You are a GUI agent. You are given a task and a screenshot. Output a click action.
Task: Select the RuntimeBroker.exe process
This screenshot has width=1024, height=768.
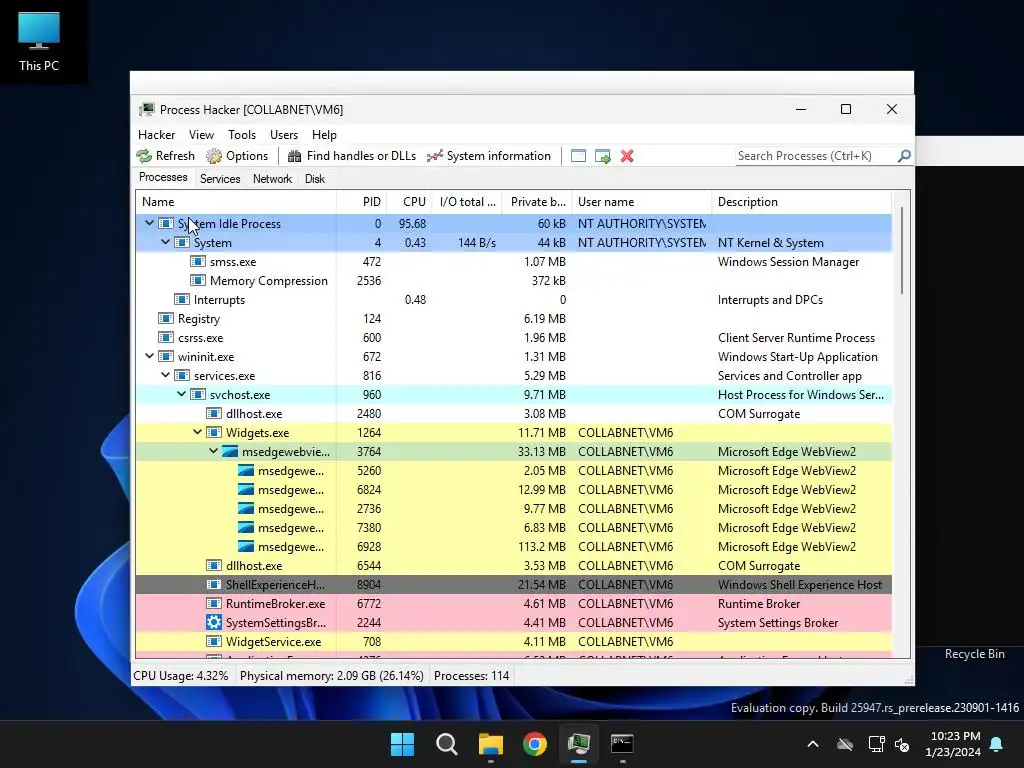pos(513,603)
